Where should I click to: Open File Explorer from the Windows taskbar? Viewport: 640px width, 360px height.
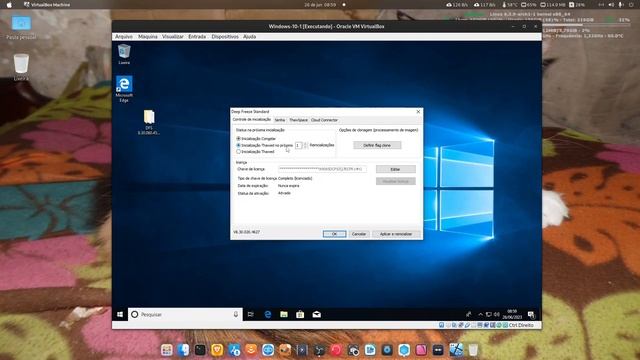284,314
